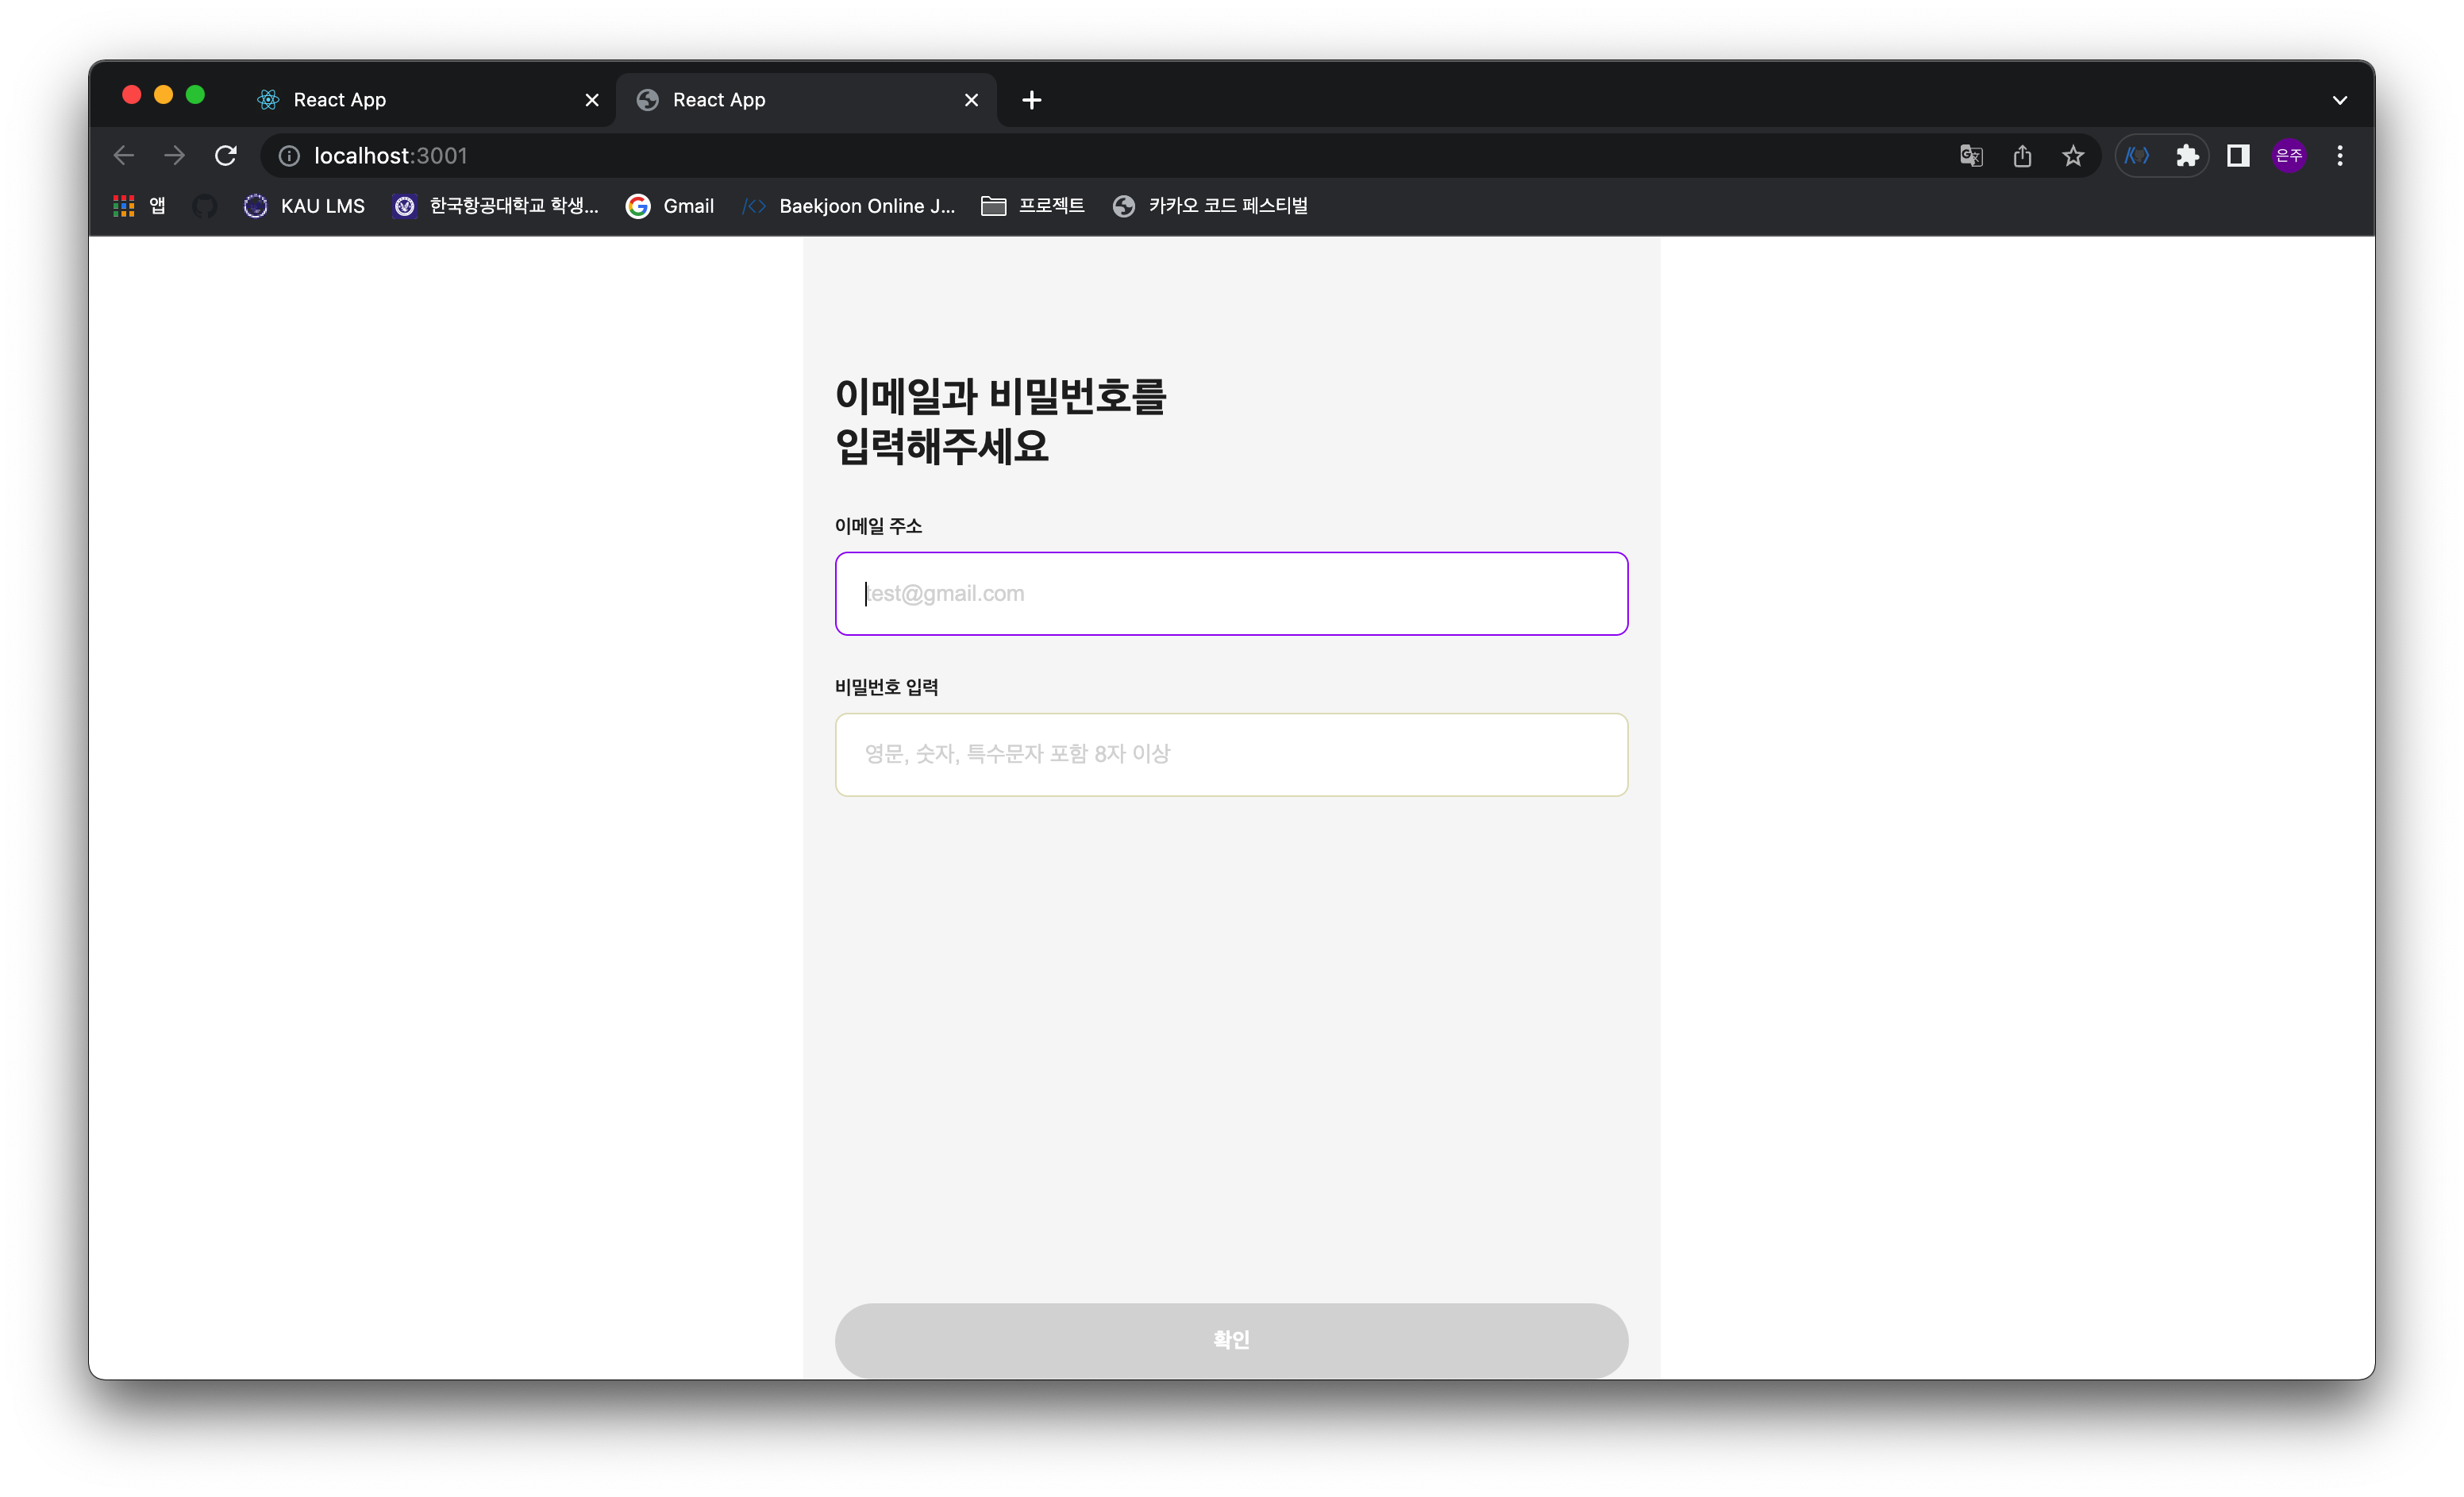Click green fullscreen window button

point(196,95)
